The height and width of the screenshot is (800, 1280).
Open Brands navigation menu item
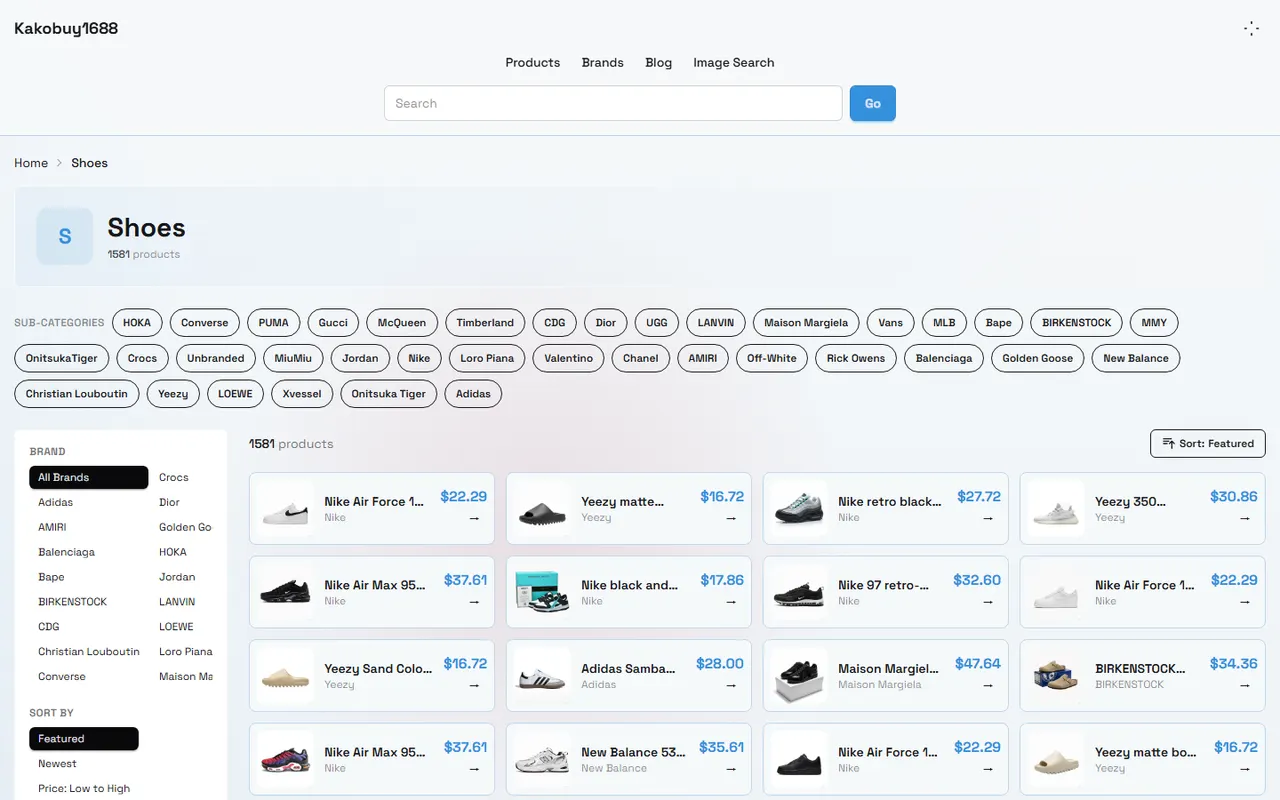[603, 62]
